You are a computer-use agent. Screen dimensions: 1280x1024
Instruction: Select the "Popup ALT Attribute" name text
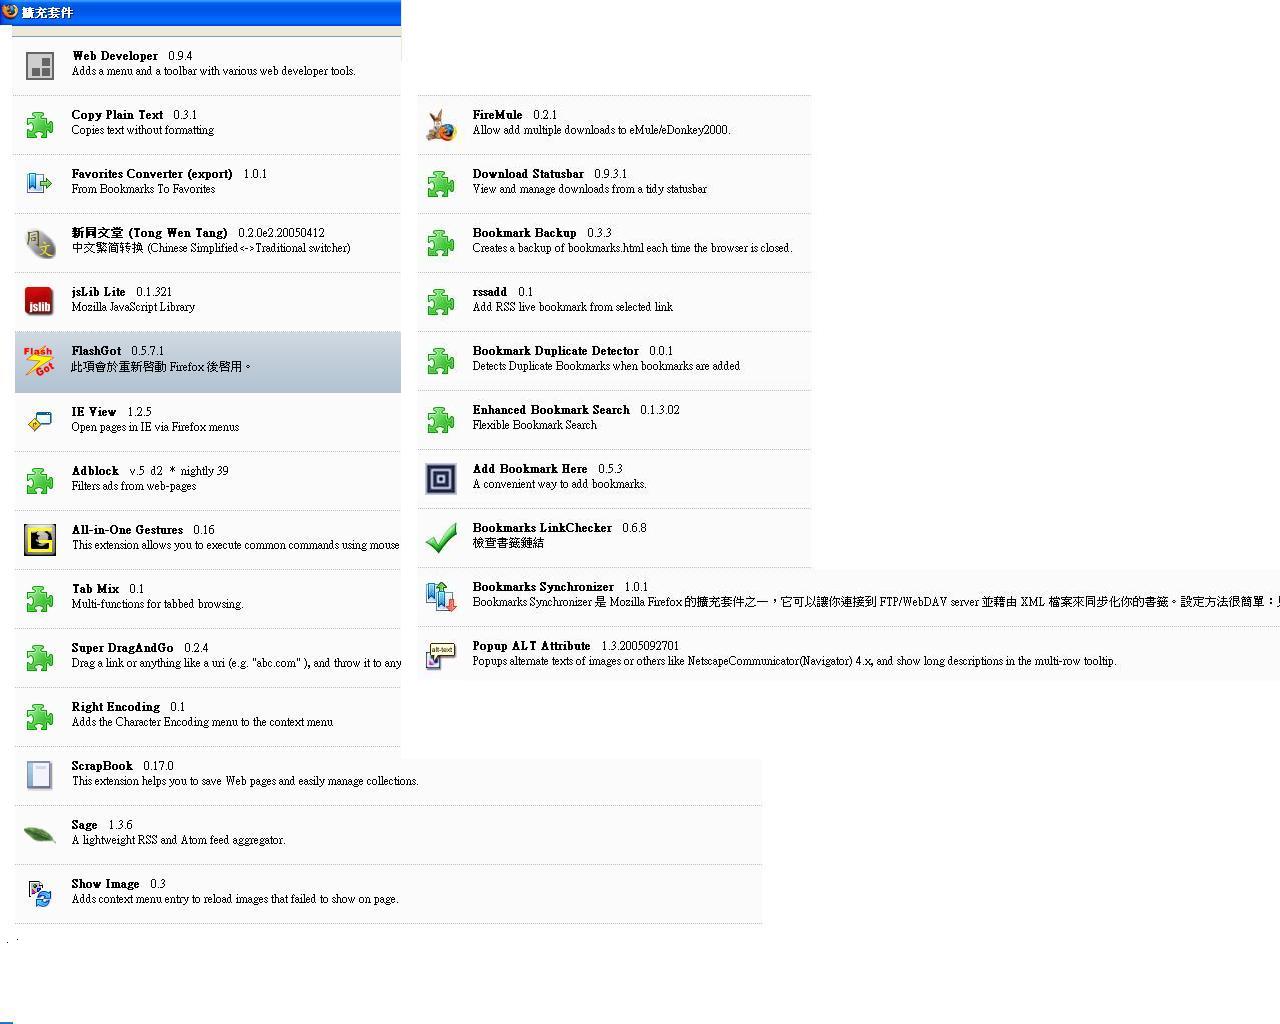point(532,646)
